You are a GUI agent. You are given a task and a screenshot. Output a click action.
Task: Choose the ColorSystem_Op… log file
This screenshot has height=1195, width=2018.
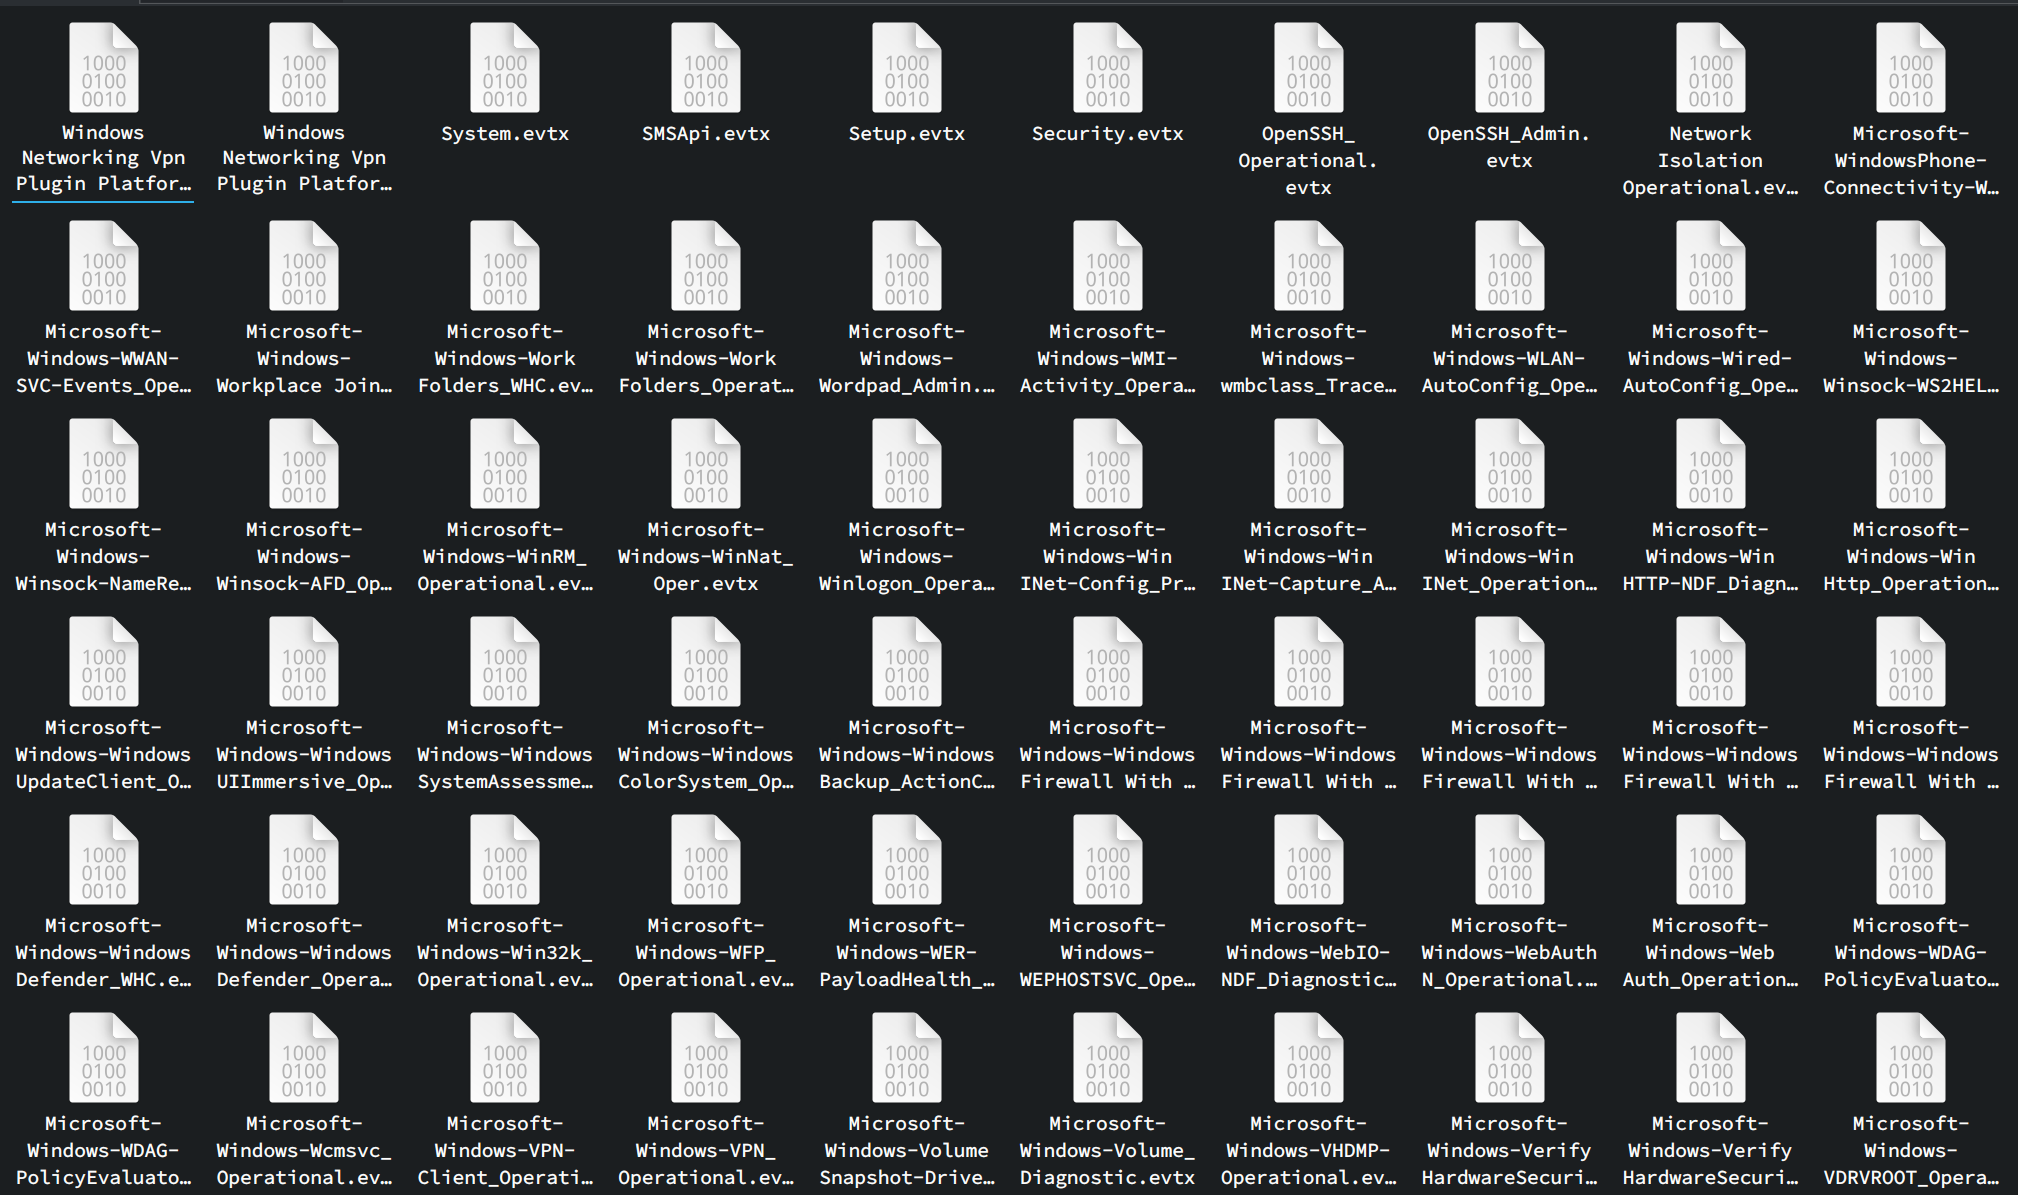(706, 662)
